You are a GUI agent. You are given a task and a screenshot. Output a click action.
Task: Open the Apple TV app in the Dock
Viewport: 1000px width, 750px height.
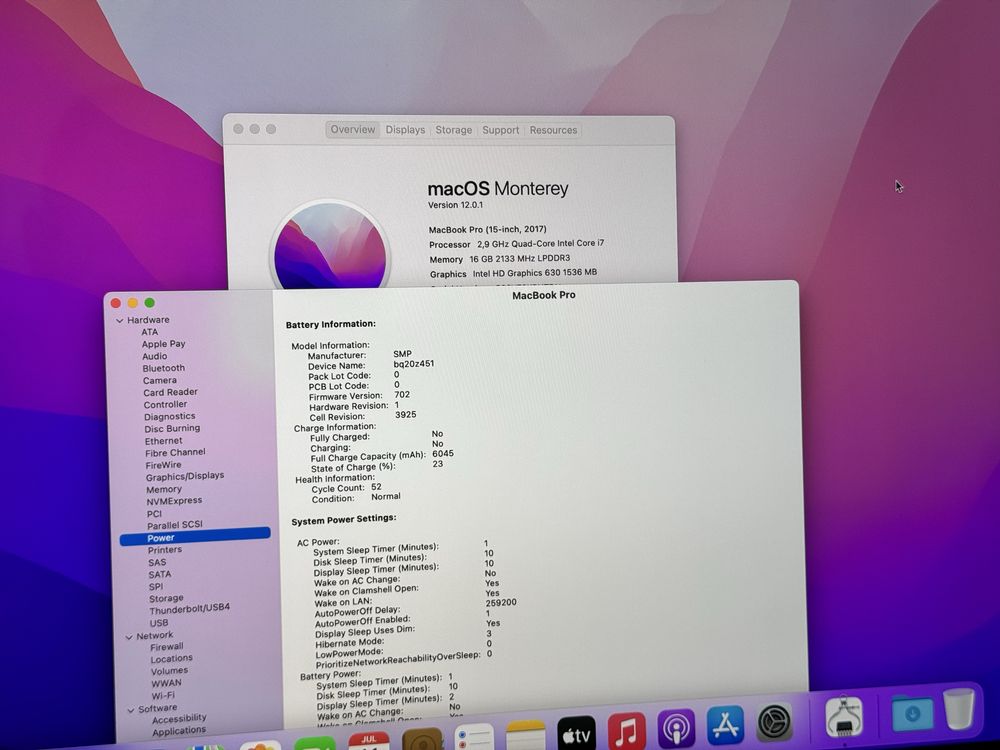click(577, 734)
